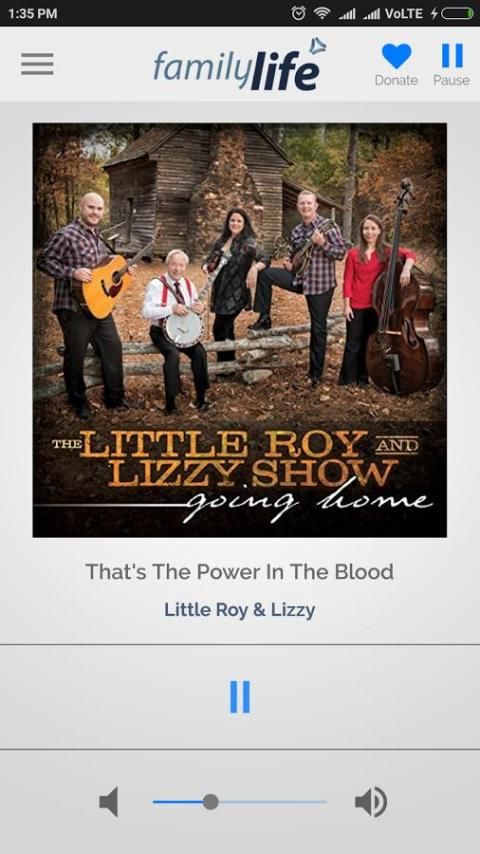Tap the blue Donate heart icon
The height and width of the screenshot is (854, 480).
tap(396, 56)
